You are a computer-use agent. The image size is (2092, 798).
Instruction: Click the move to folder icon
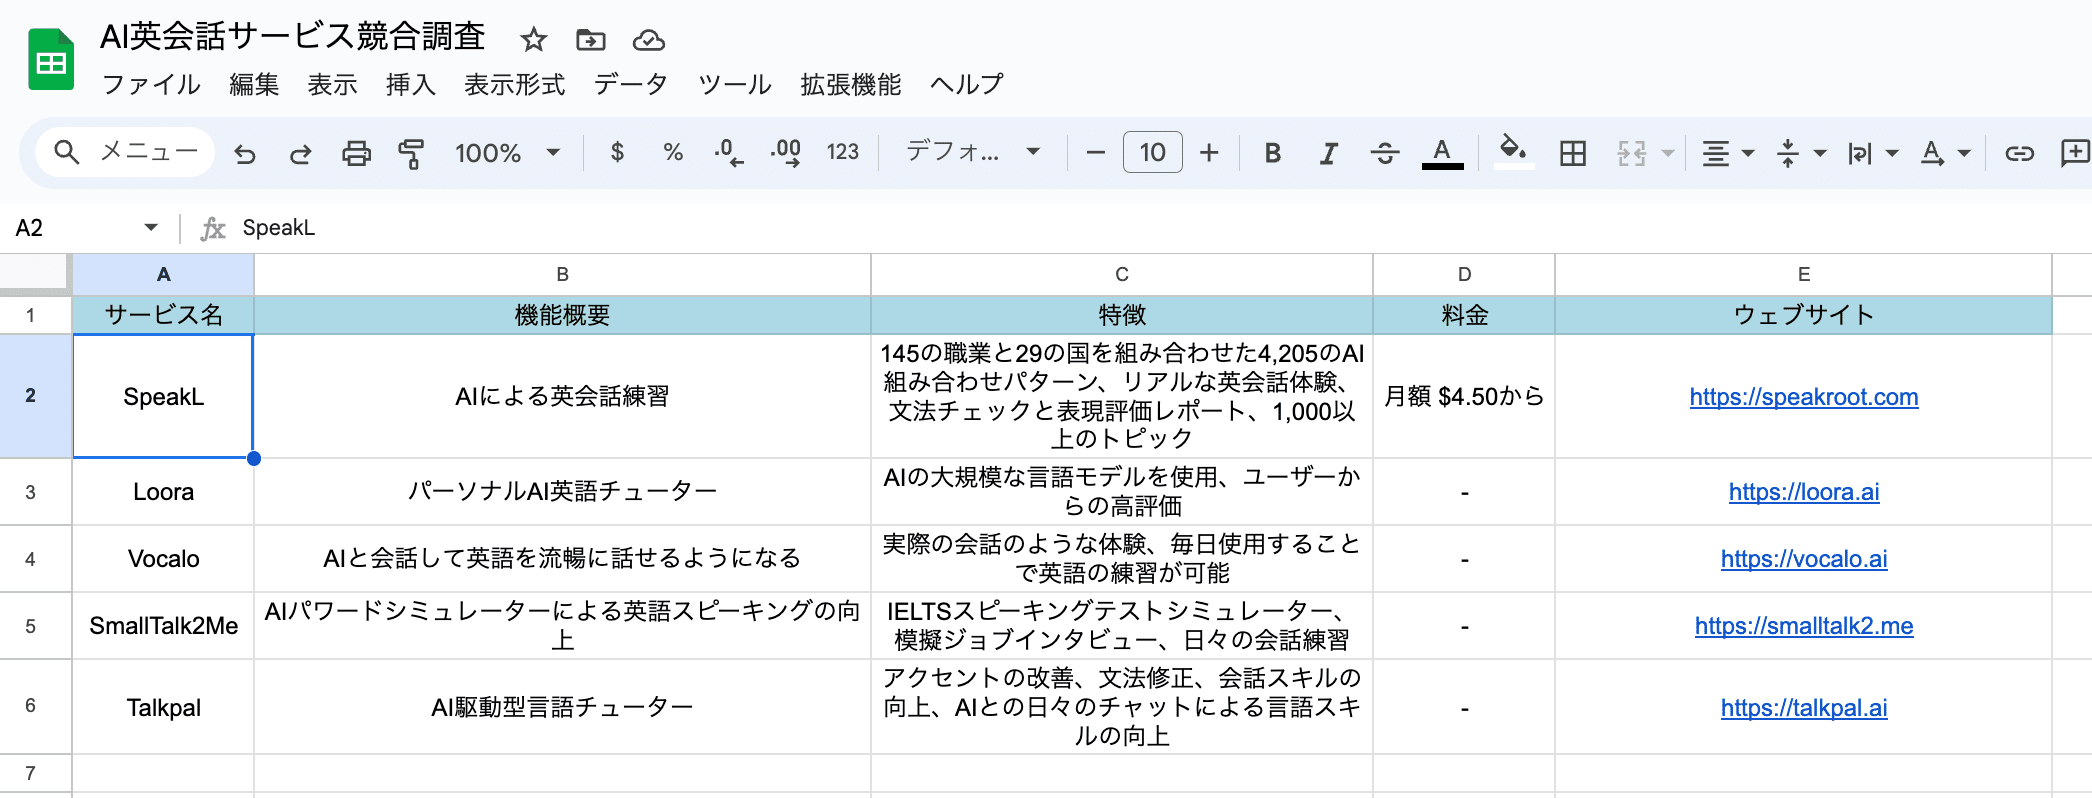point(591,40)
